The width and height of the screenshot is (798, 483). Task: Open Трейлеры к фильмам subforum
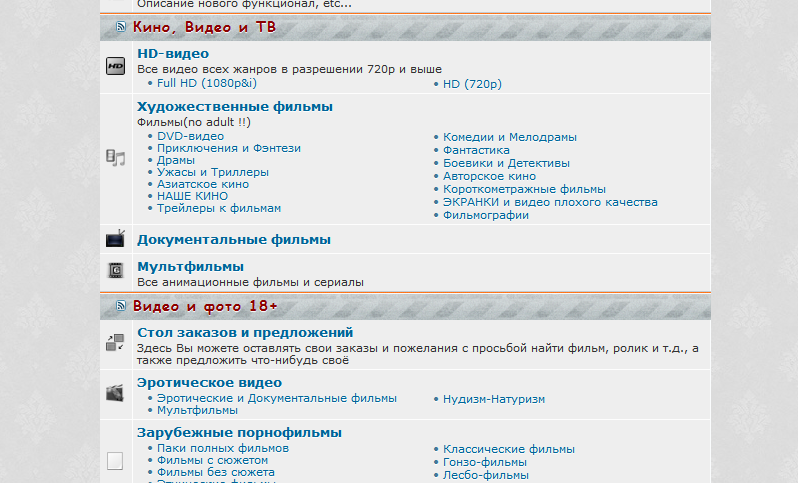(219, 208)
